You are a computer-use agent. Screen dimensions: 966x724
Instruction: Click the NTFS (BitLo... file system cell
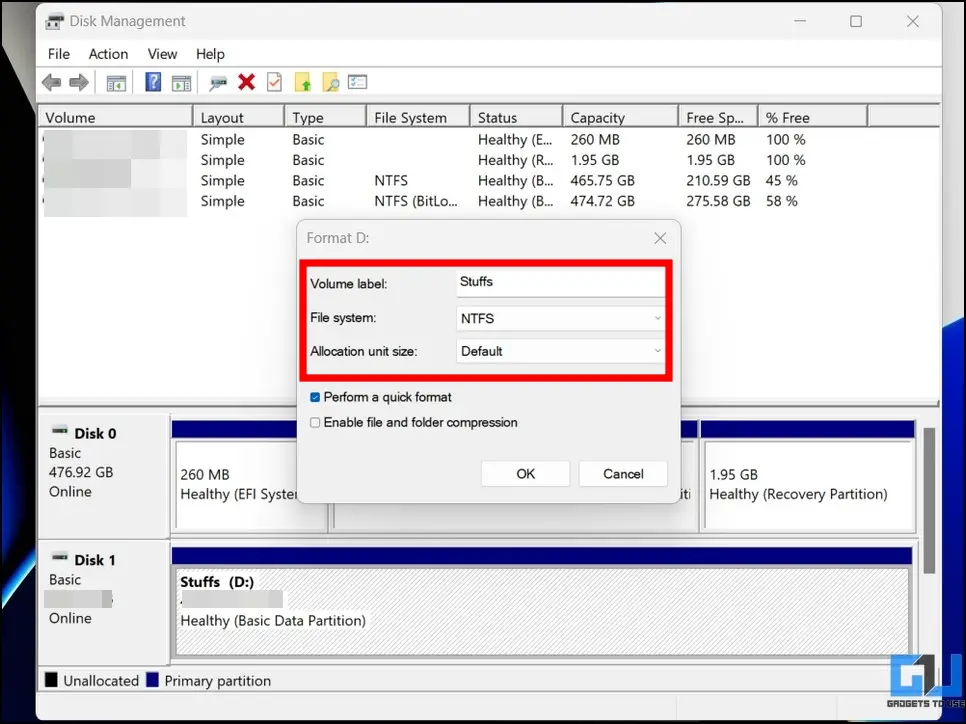point(416,201)
